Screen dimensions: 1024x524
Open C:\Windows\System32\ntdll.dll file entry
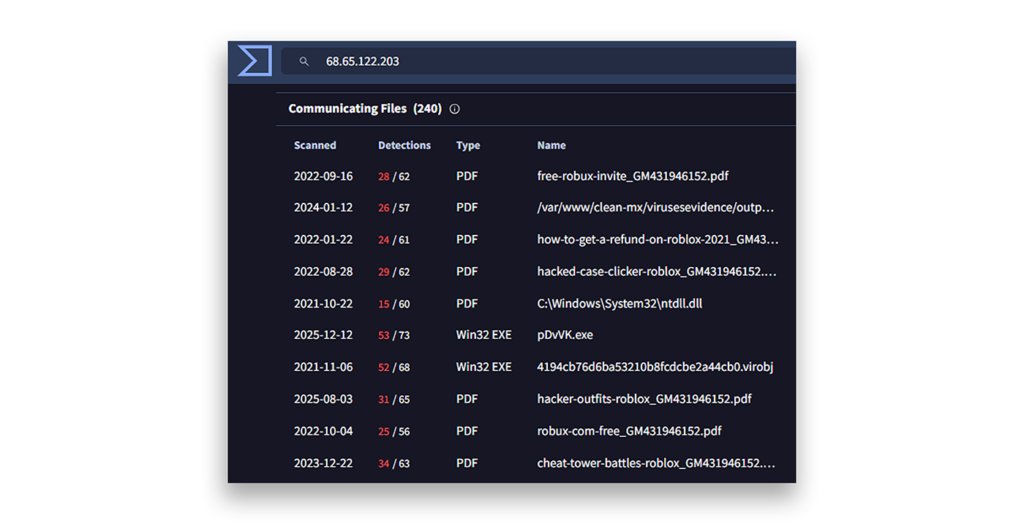(620, 303)
